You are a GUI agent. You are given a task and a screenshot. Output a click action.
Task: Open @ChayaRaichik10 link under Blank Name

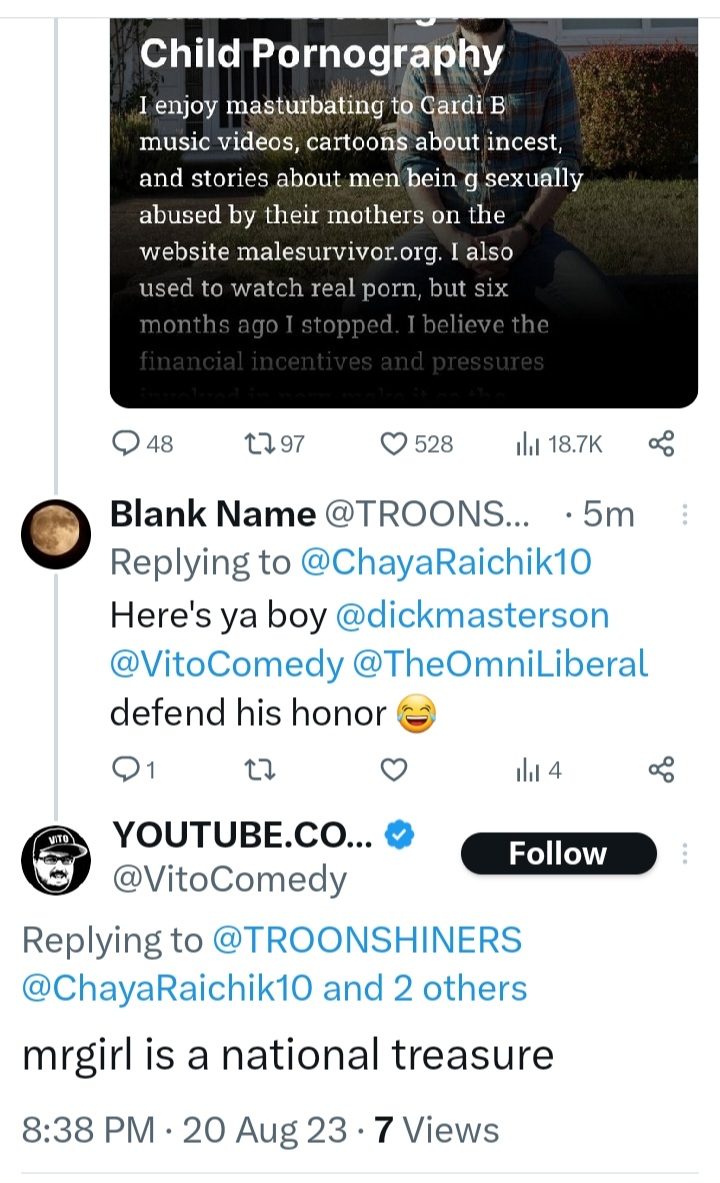click(x=445, y=563)
